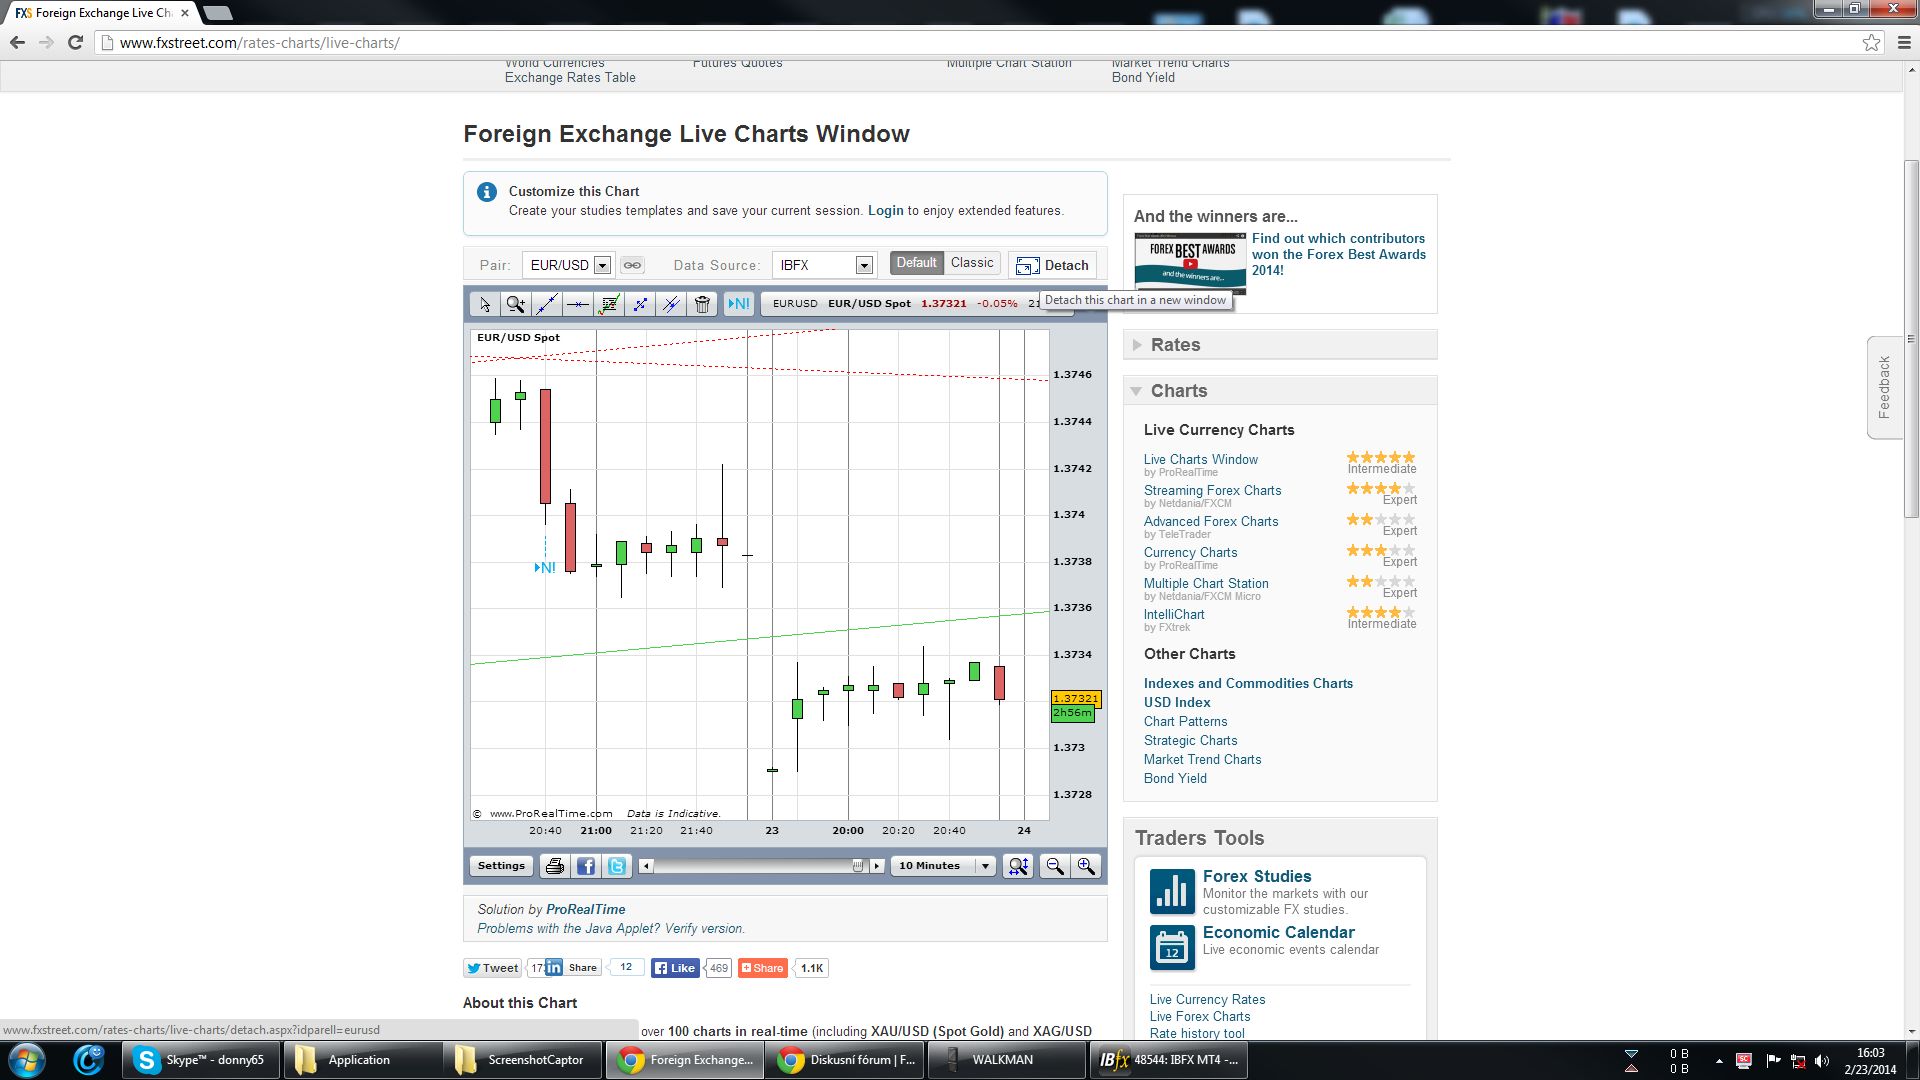1920x1080 pixels.
Task: Share chart on Twitter icon below chart
Action: click(x=617, y=866)
